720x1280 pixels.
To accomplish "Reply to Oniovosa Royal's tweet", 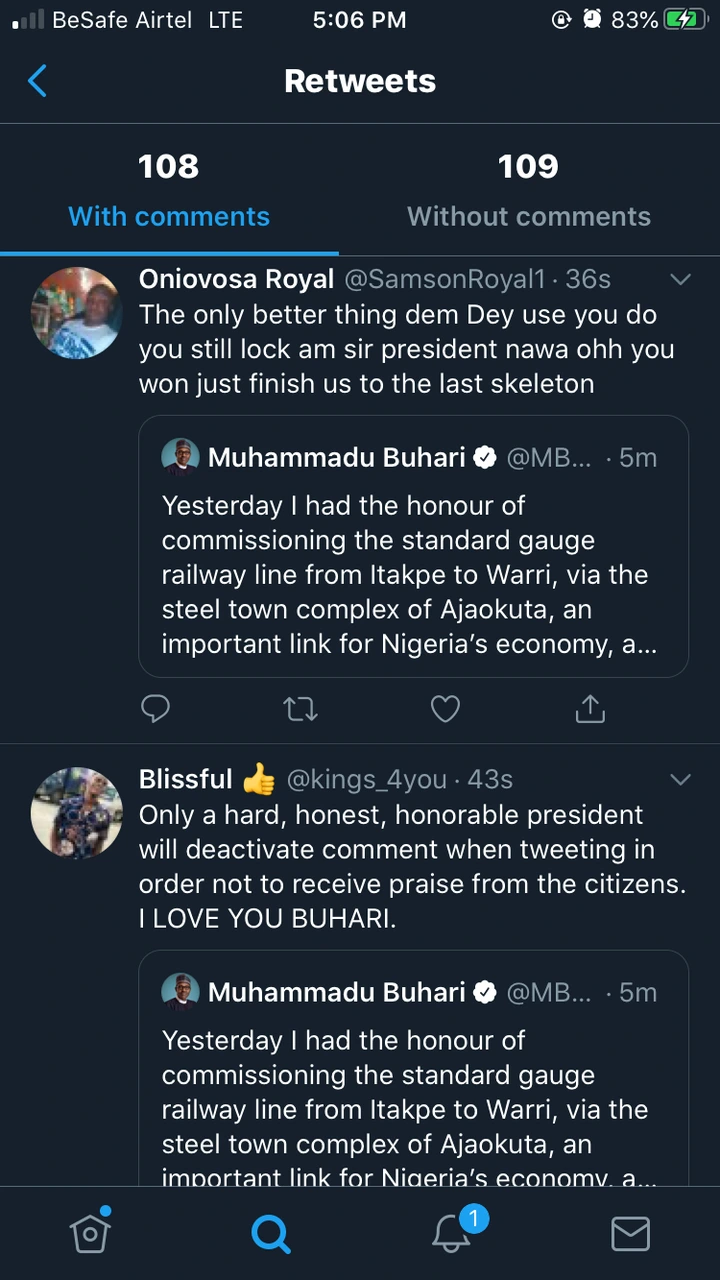I will [x=155, y=709].
